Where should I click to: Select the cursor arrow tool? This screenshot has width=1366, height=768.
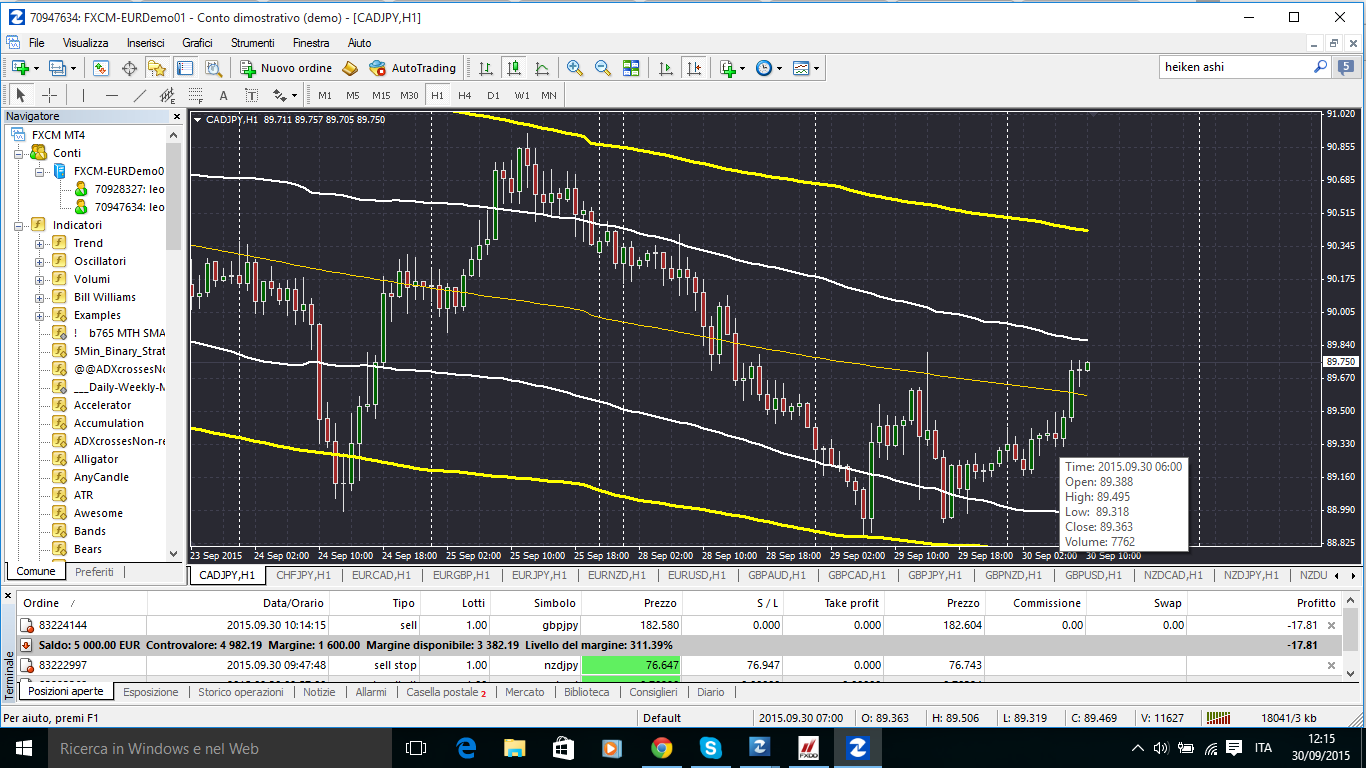click(x=21, y=95)
